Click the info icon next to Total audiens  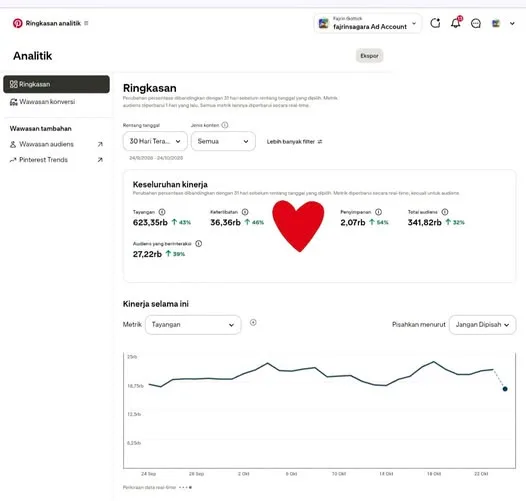click(444, 212)
